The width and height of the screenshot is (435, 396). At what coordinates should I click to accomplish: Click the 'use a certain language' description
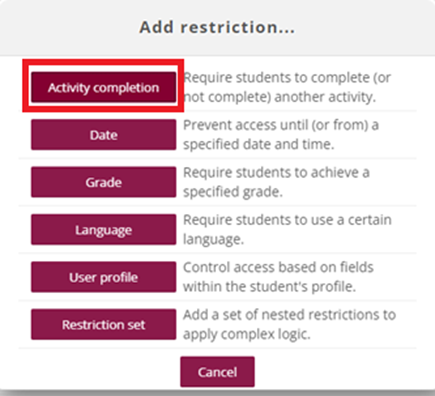[x=287, y=229]
